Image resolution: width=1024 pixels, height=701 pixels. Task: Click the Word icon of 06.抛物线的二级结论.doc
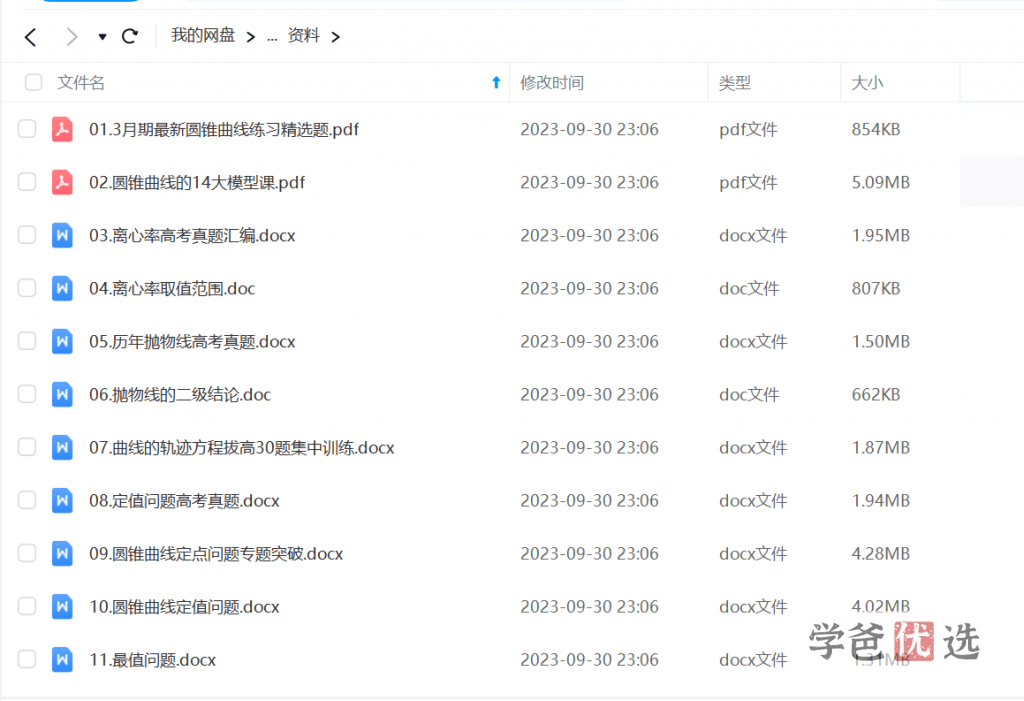pyautogui.click(x=62, y=394)
